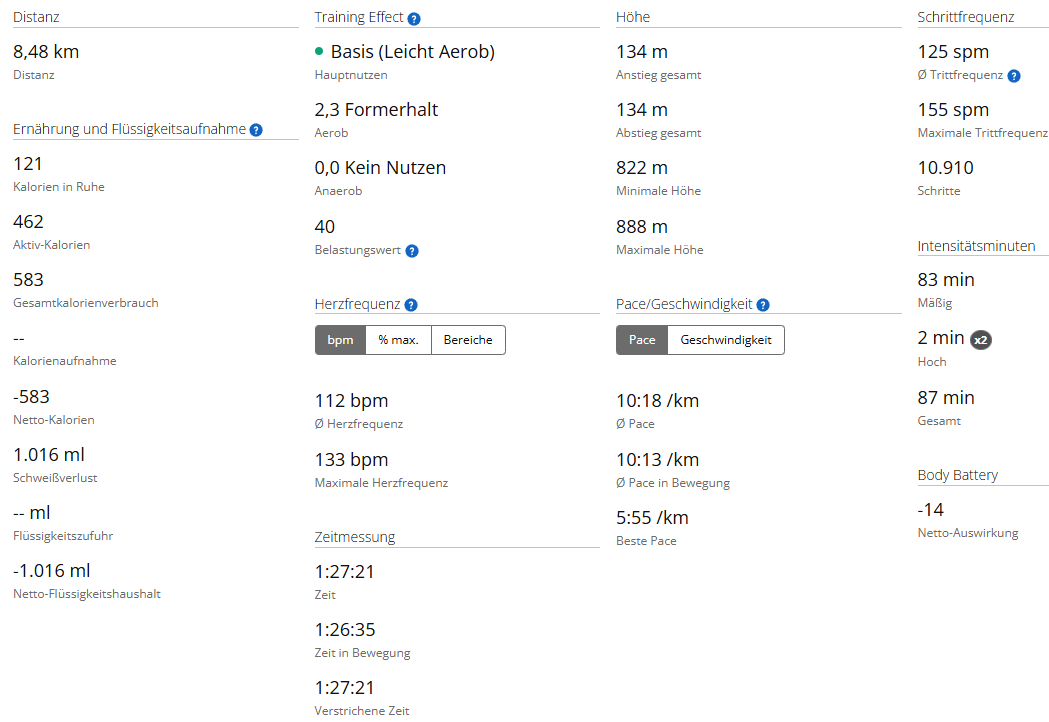Image resolution: width=1049 pixels, height=722 pixels.
Task: Switch heart rate to % max.
Action: pyautogui.click(x=399, y=340)
